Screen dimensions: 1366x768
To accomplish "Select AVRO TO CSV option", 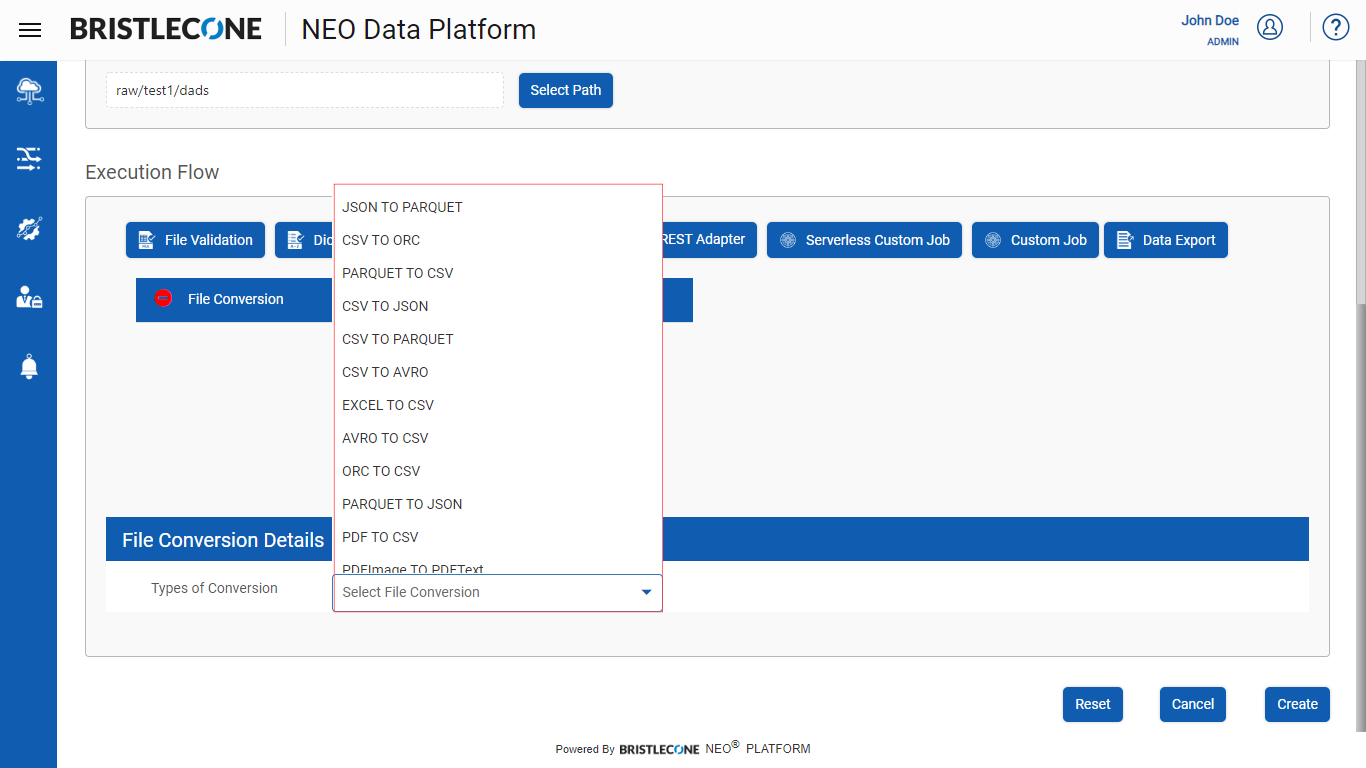I will pyautogui.click(x=498, y=438).
